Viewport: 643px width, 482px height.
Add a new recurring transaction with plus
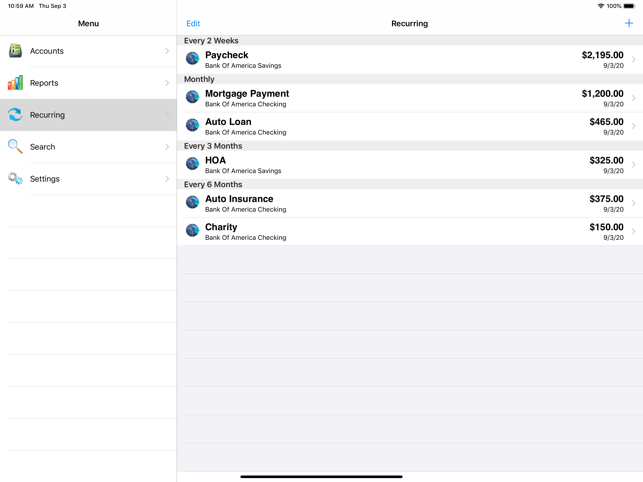(x=629, y=23)
